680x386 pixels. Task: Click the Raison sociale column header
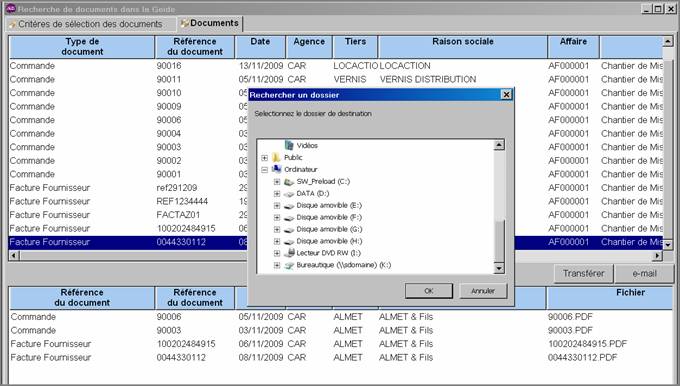[x=463, y=46]
